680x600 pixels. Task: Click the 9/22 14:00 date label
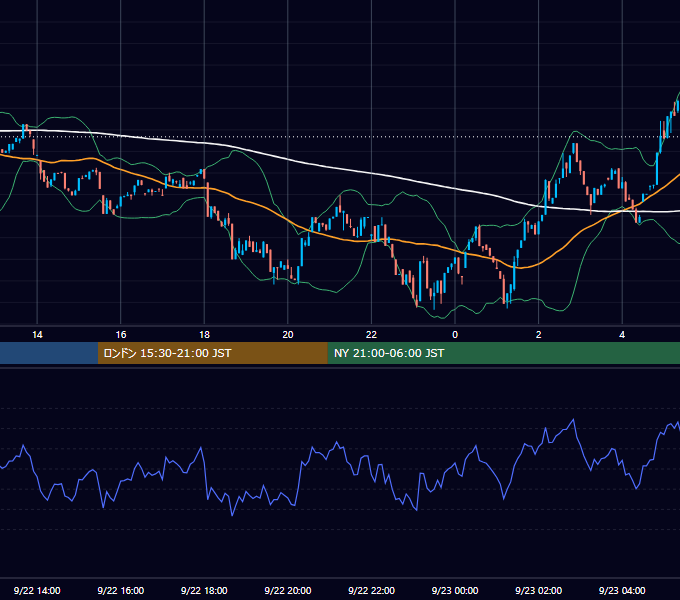tap(37, 590)
